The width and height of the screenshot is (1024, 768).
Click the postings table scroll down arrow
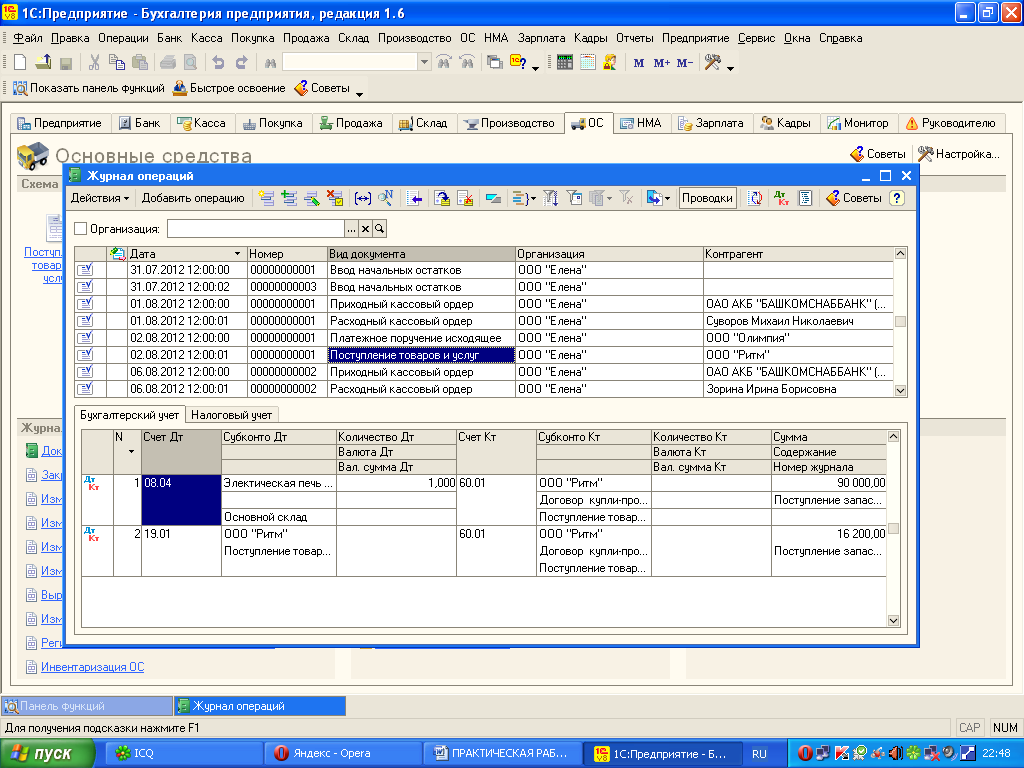[x=893, y=620]
